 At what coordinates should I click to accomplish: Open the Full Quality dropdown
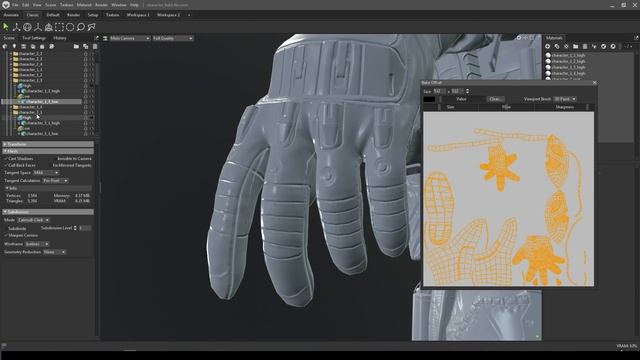pyautogui.click(x=173, y=38)
